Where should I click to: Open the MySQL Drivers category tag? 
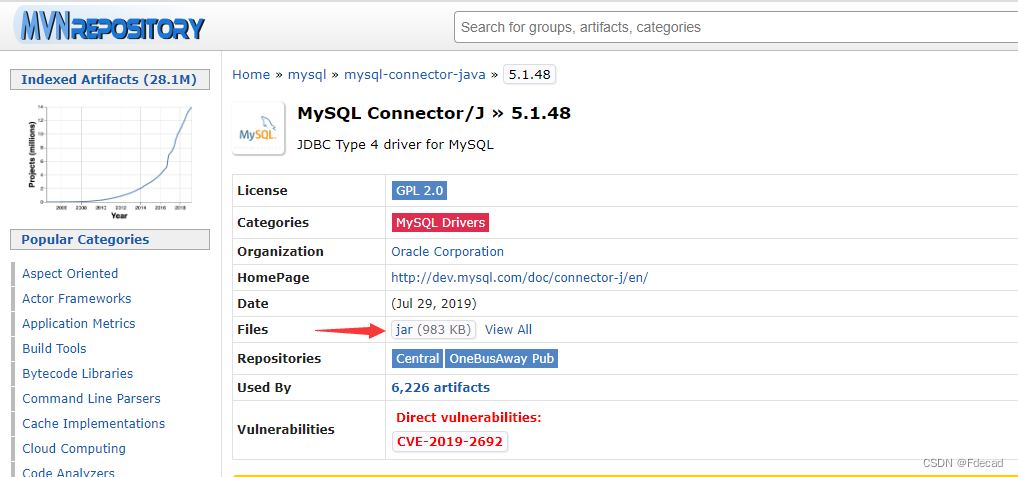(441, 223)
